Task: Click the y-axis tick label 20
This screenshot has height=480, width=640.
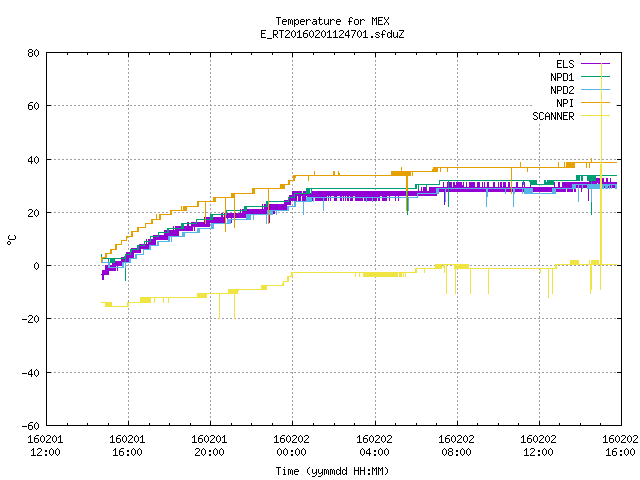Action: (x=33, y=213)
